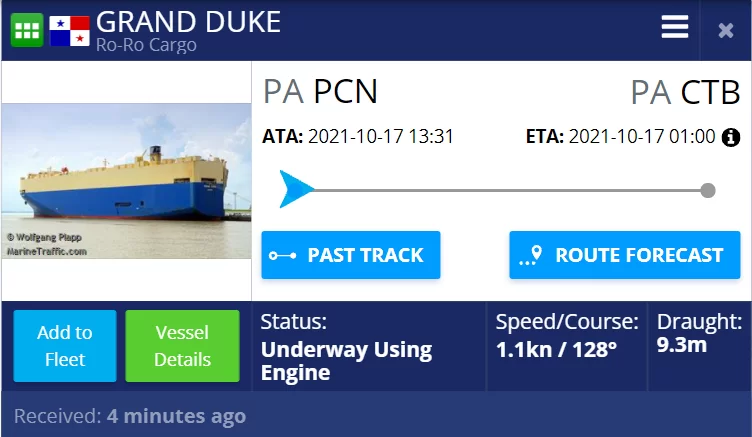Show the vessel's Past Track
This screenshot has width=752, height=437.
point(351,255)
